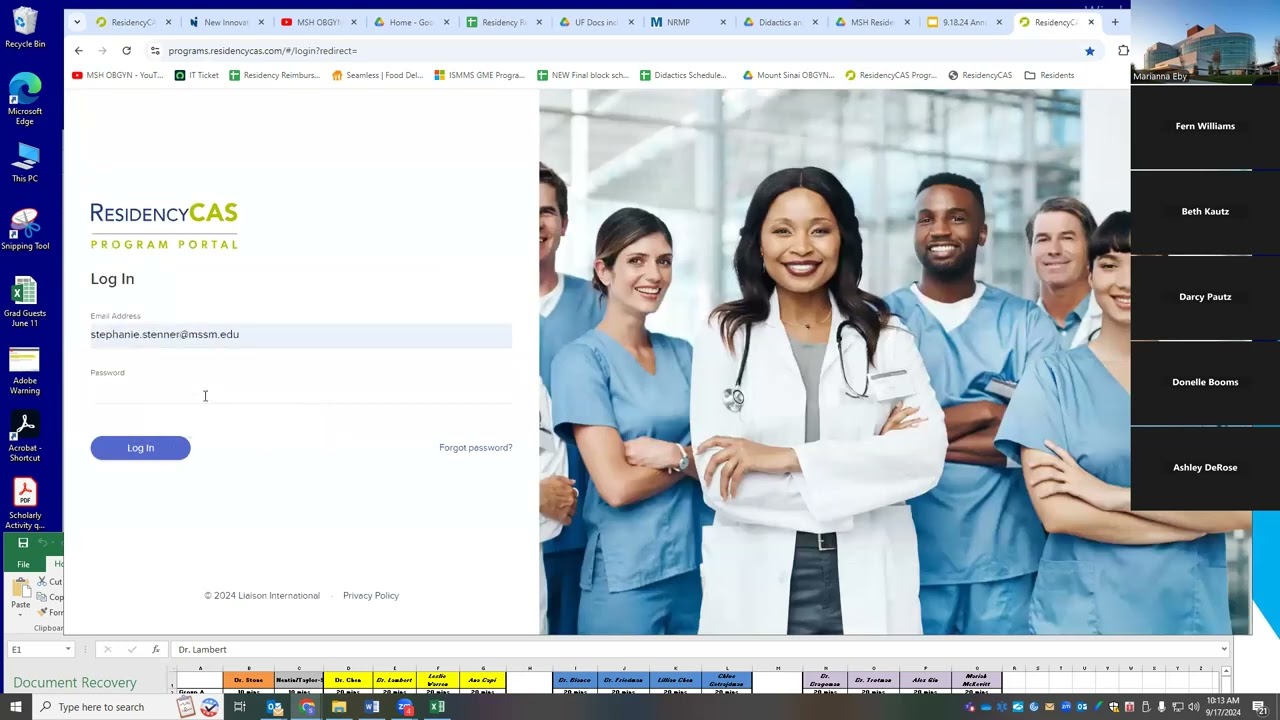The height and width of the screenshot is (720, 1280).
Task: Click the Email Address field
Action: point(301,335)
